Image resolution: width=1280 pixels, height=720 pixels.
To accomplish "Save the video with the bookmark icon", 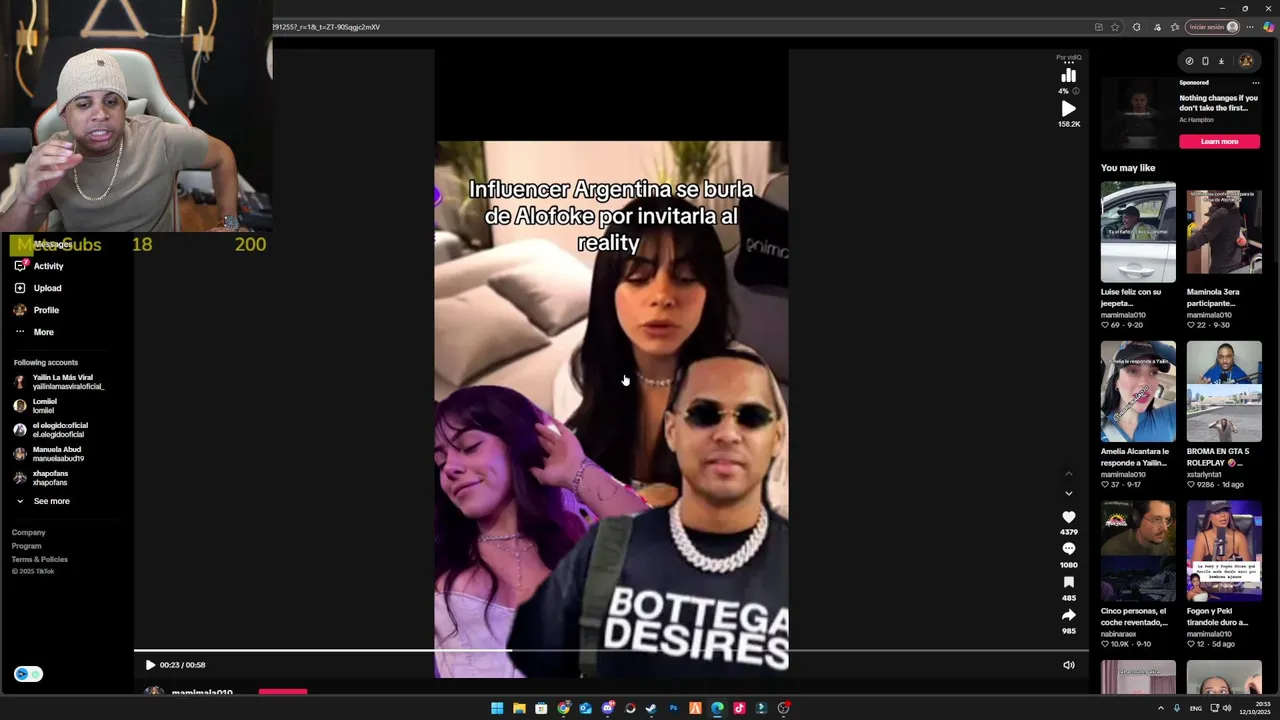I will pos(1069,582).
